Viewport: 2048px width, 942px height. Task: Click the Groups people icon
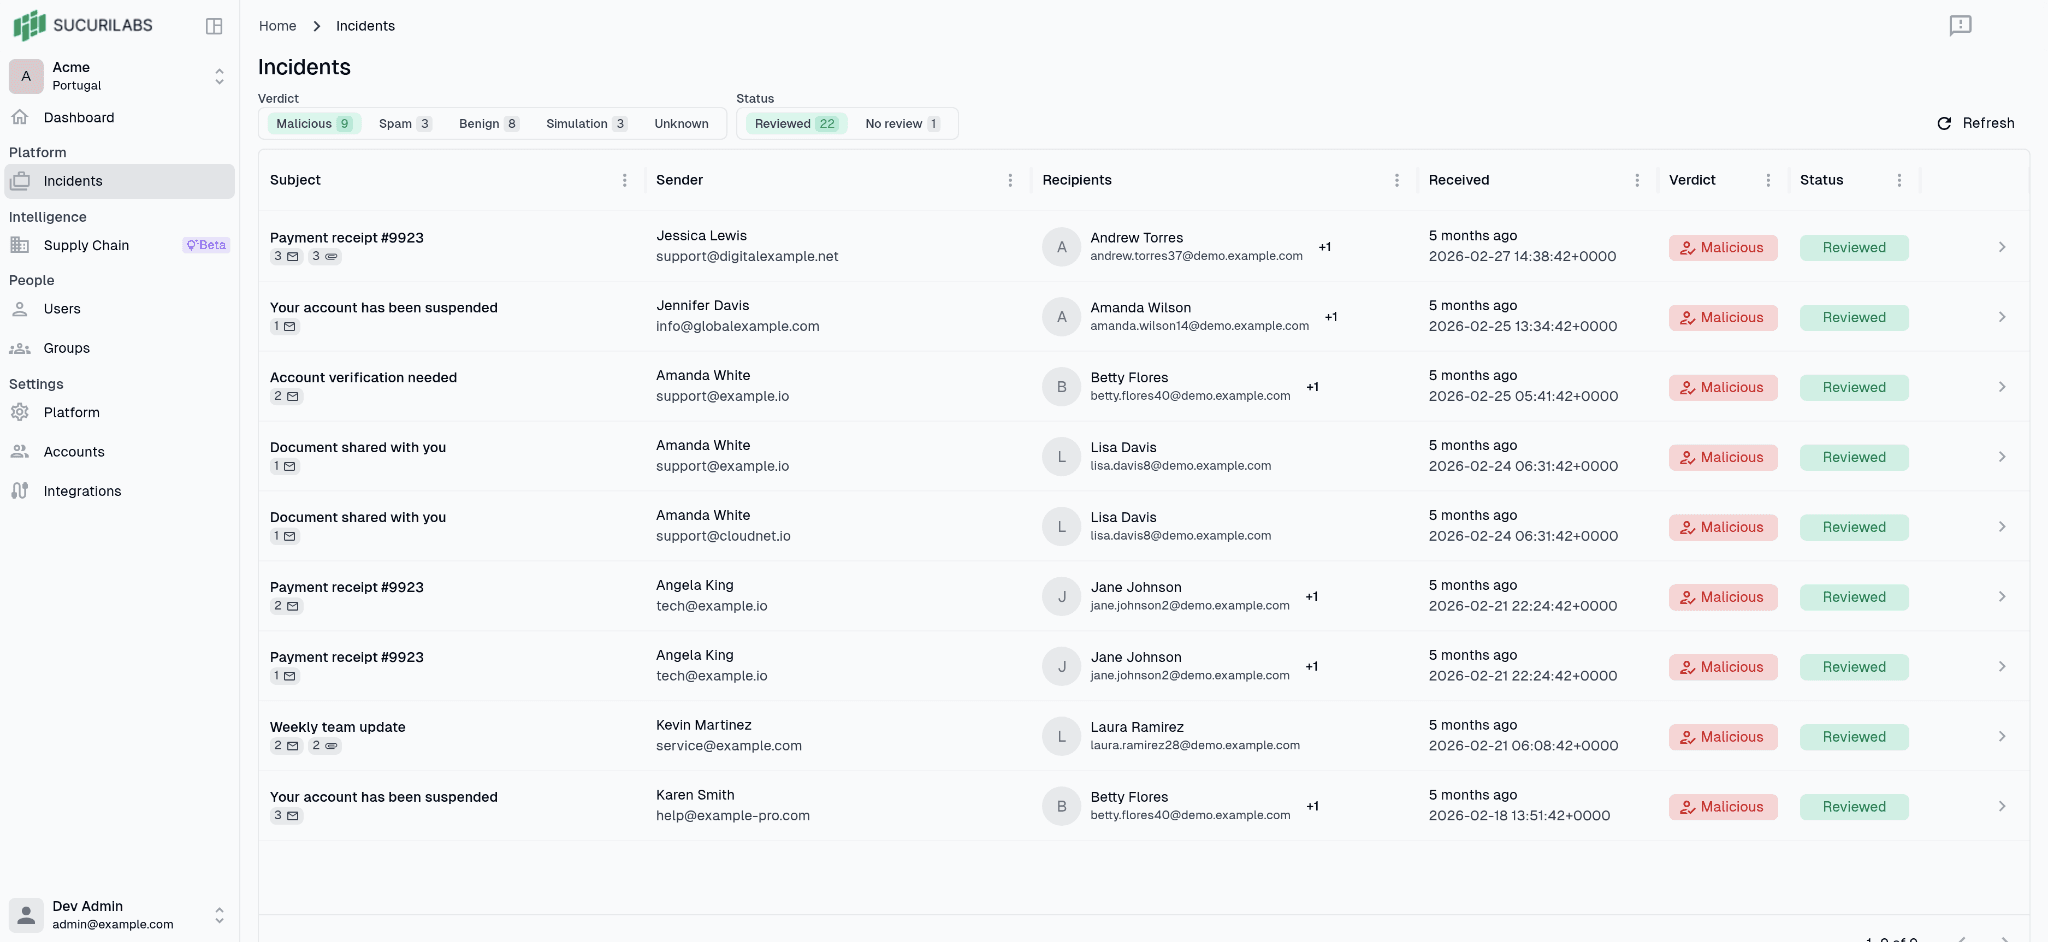point(20,348)
